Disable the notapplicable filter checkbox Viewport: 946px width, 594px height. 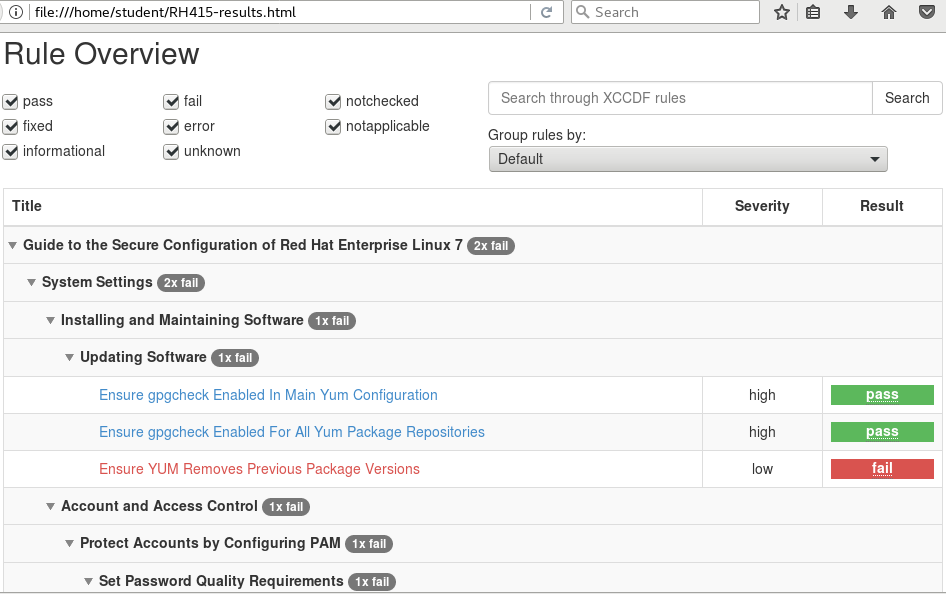[334, 127]
